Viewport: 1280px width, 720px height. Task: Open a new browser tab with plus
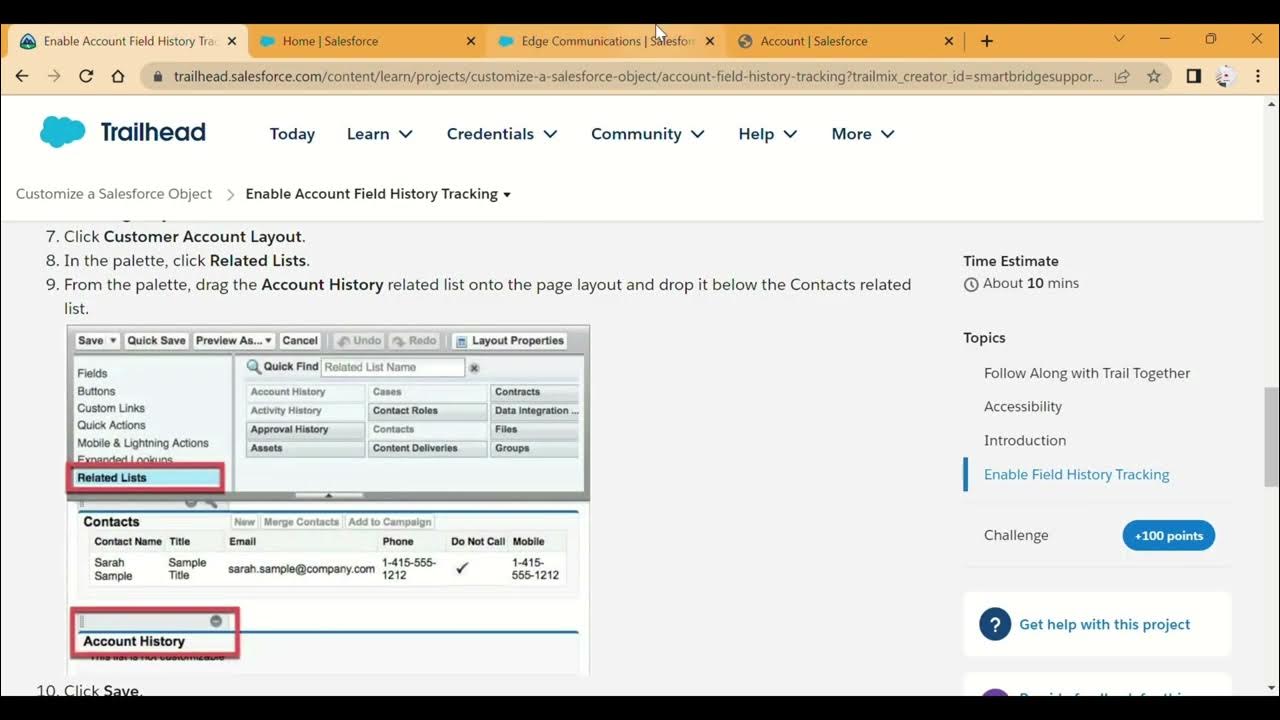point(987,41)
